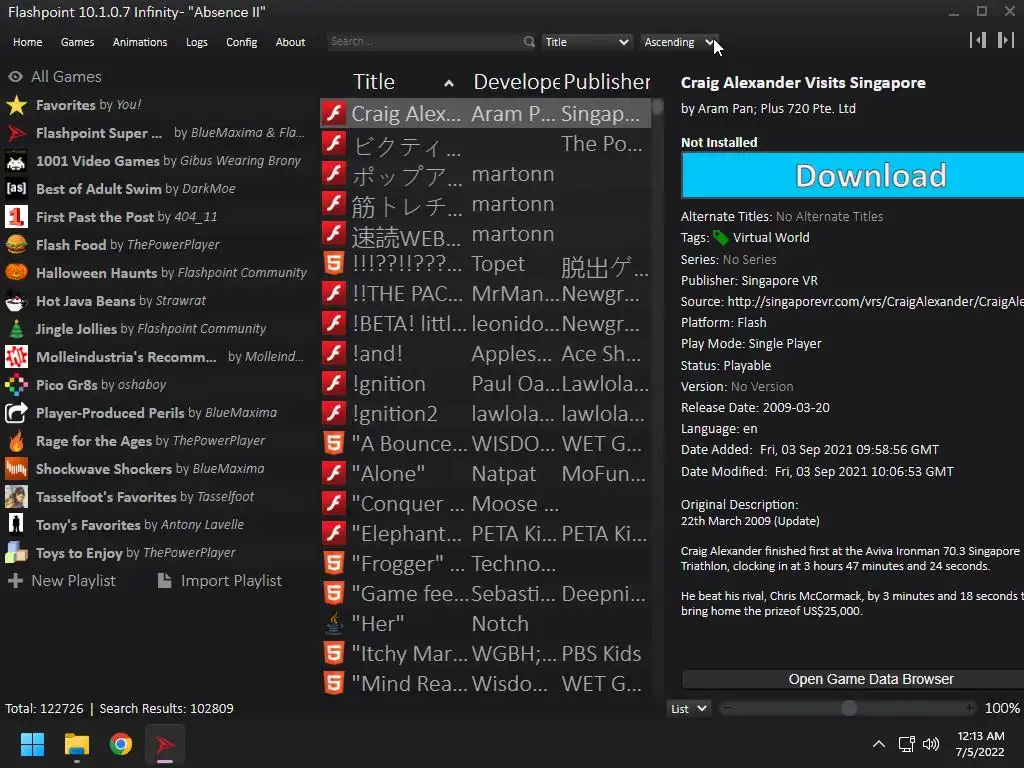Open Chrome from taskbar

click(121, 744)
